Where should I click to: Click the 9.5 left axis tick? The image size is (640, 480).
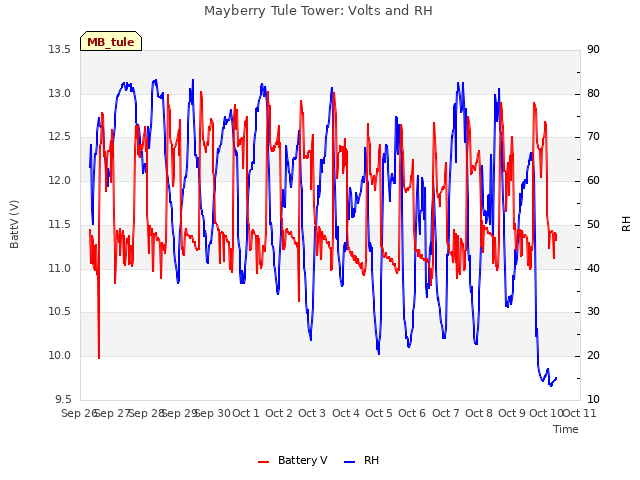tap(63, 399)
